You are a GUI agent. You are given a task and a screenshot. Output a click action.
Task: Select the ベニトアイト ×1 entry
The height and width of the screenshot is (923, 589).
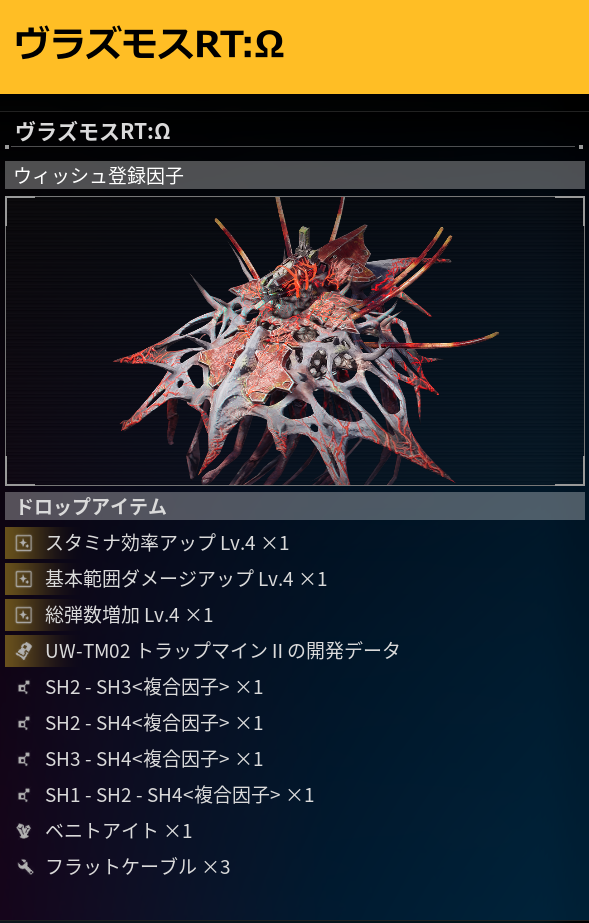(118, 831)
